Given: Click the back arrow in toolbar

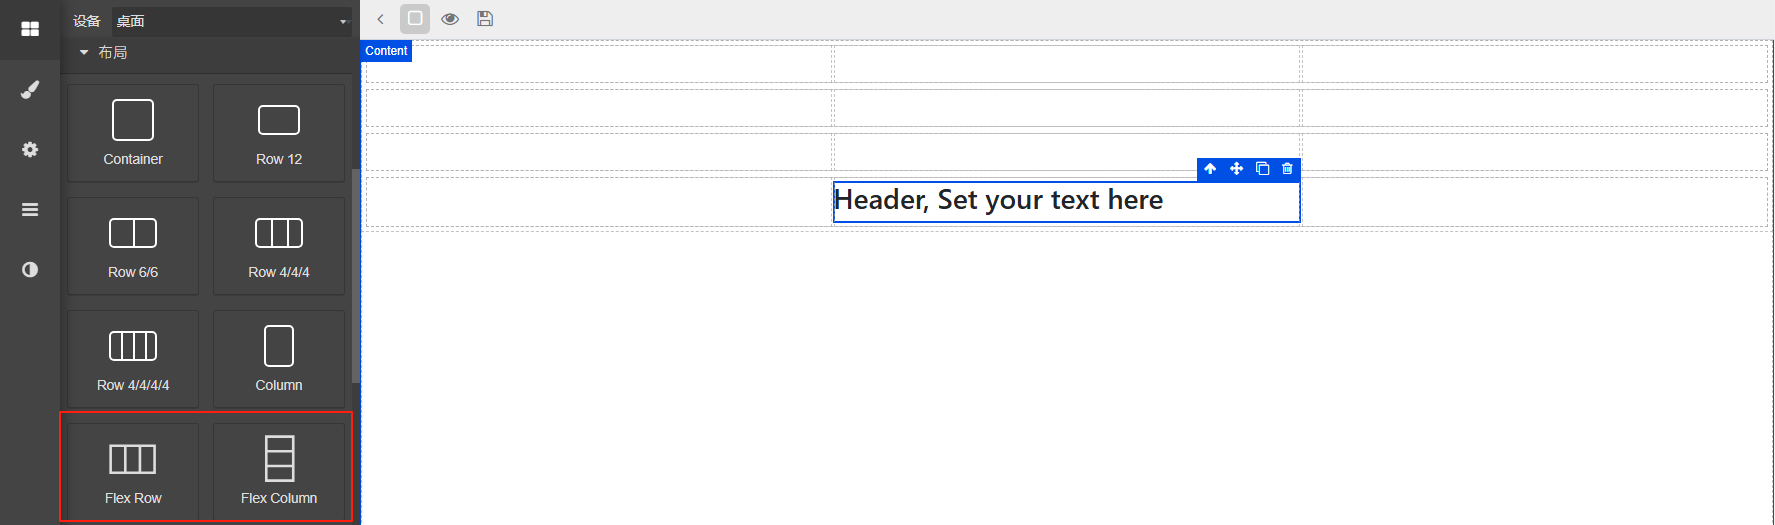Looking at the screenshot, I should [380, 19].
